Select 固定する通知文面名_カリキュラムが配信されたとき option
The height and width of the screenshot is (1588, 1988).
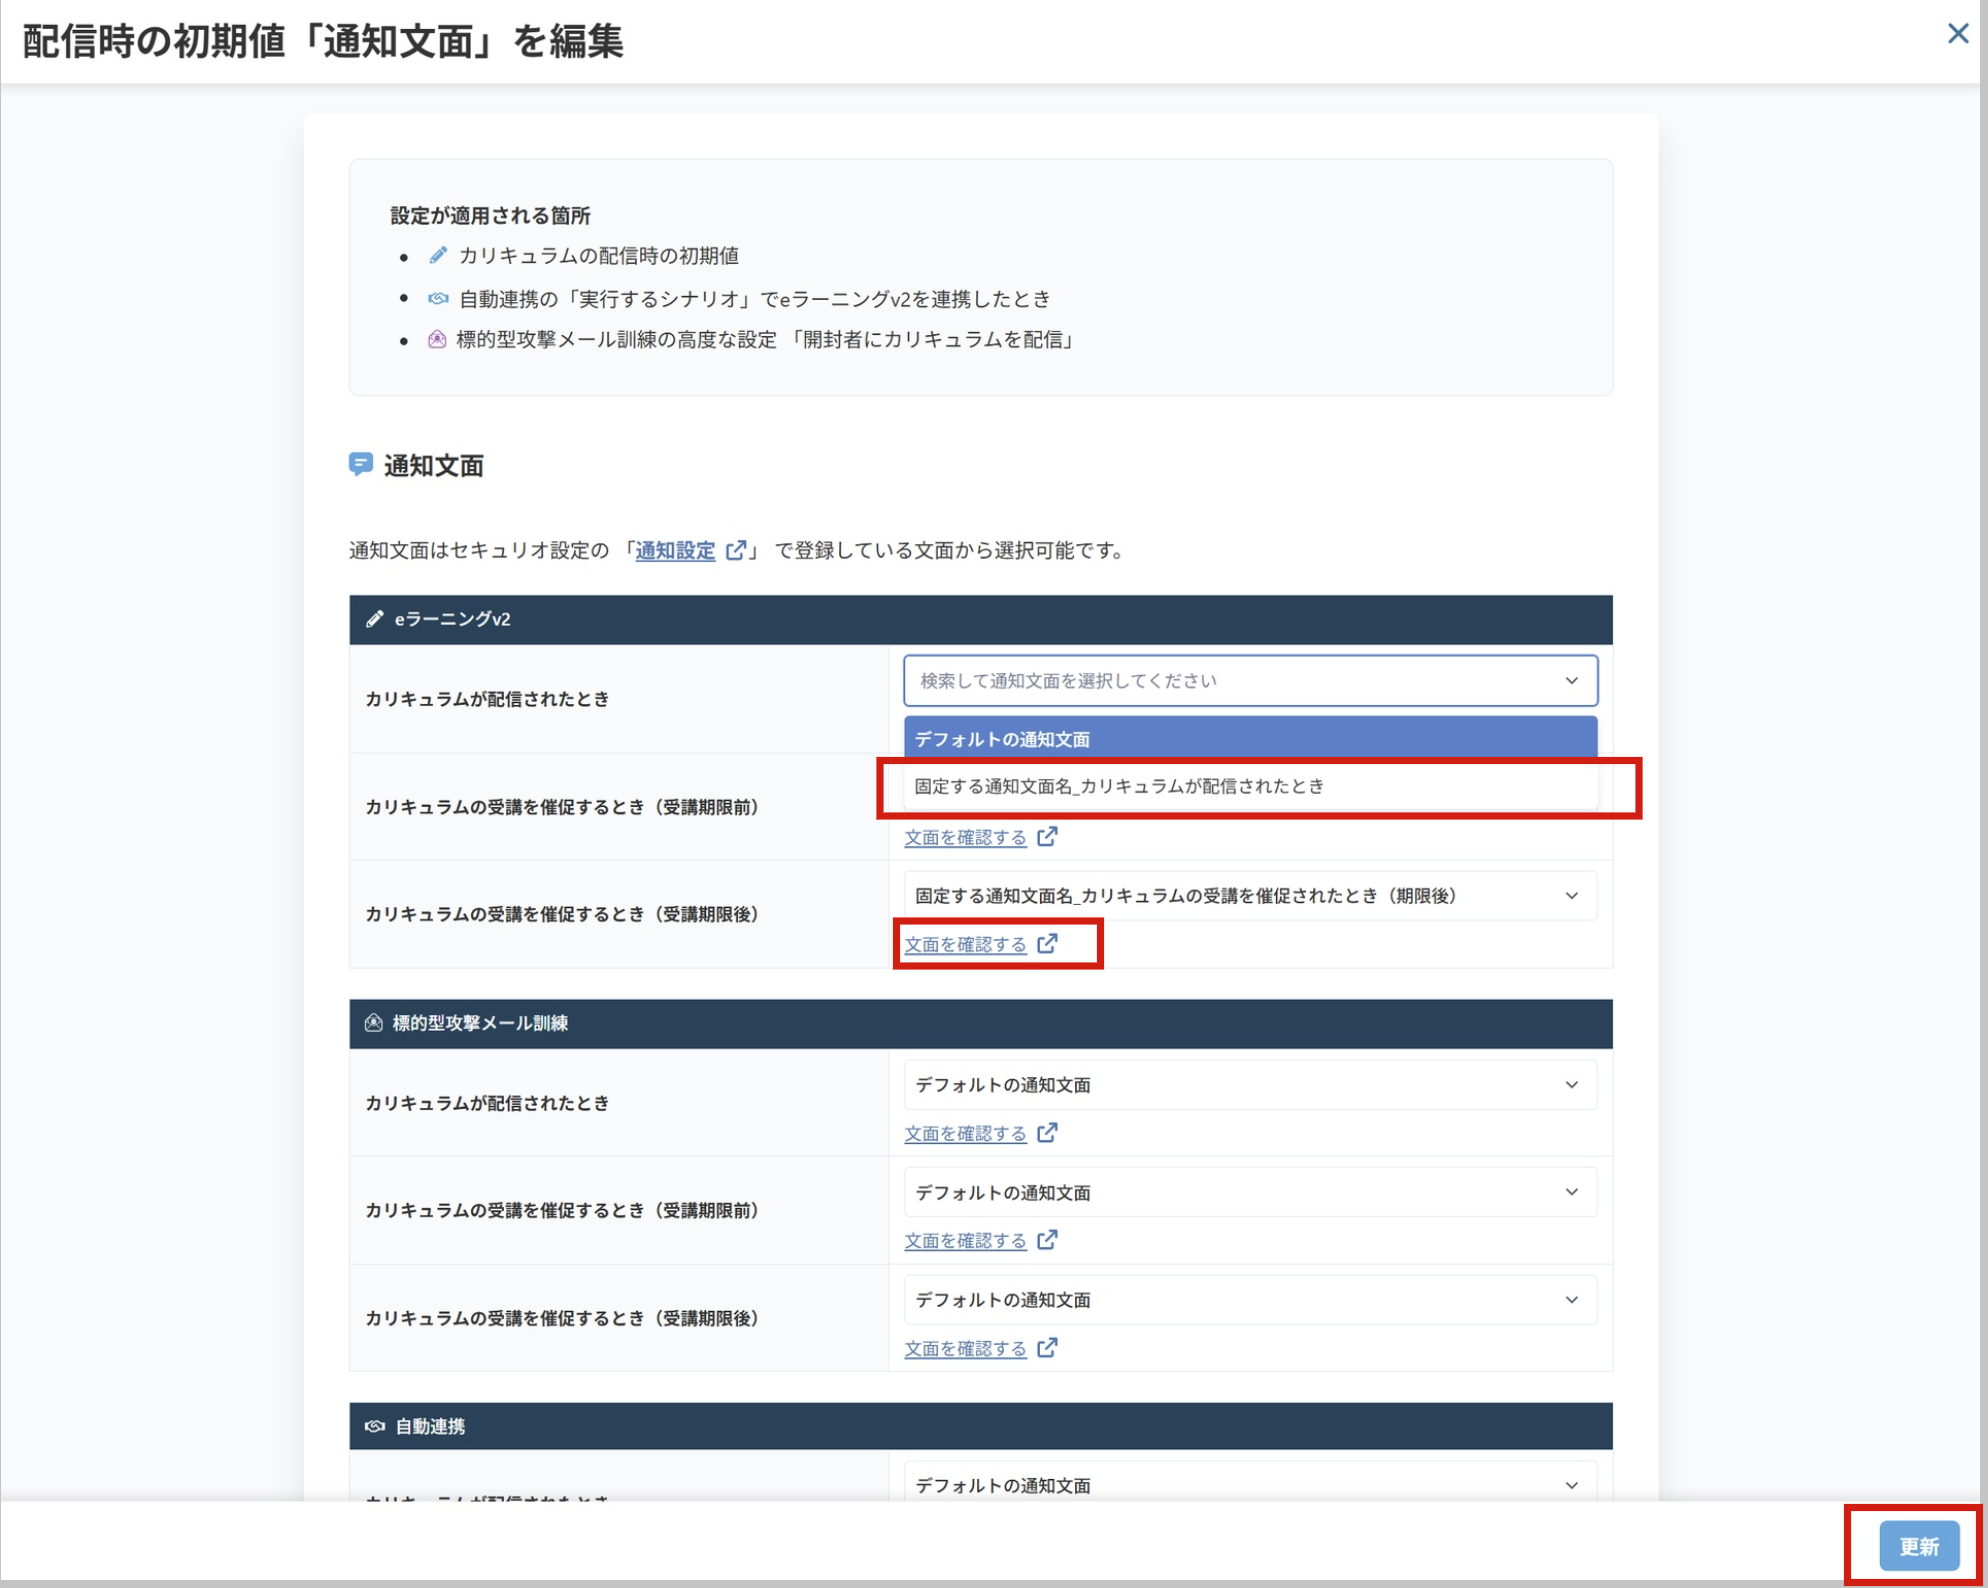pyautogui.click(x=1250, y=786)
